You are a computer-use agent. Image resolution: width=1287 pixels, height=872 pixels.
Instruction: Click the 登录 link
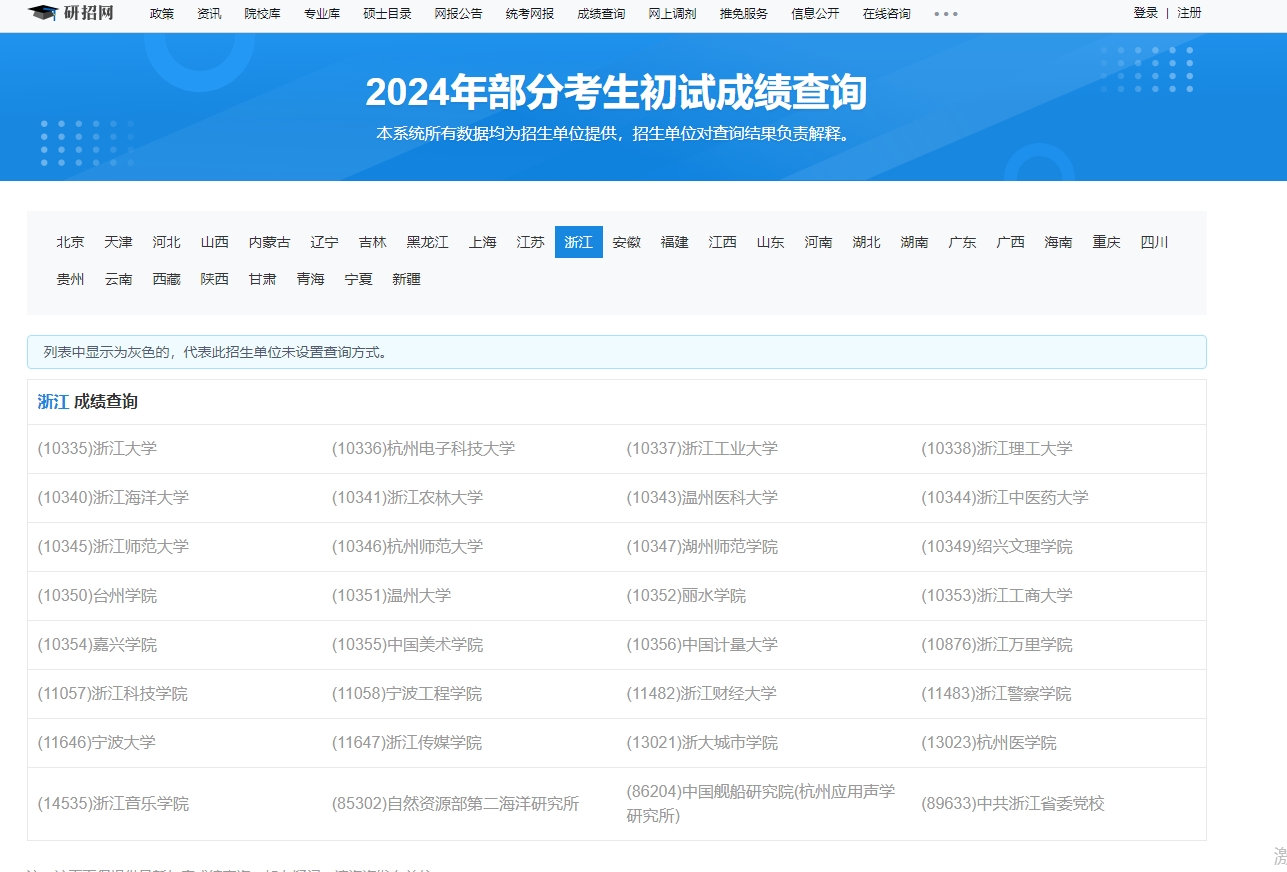tap(1146, 13)
